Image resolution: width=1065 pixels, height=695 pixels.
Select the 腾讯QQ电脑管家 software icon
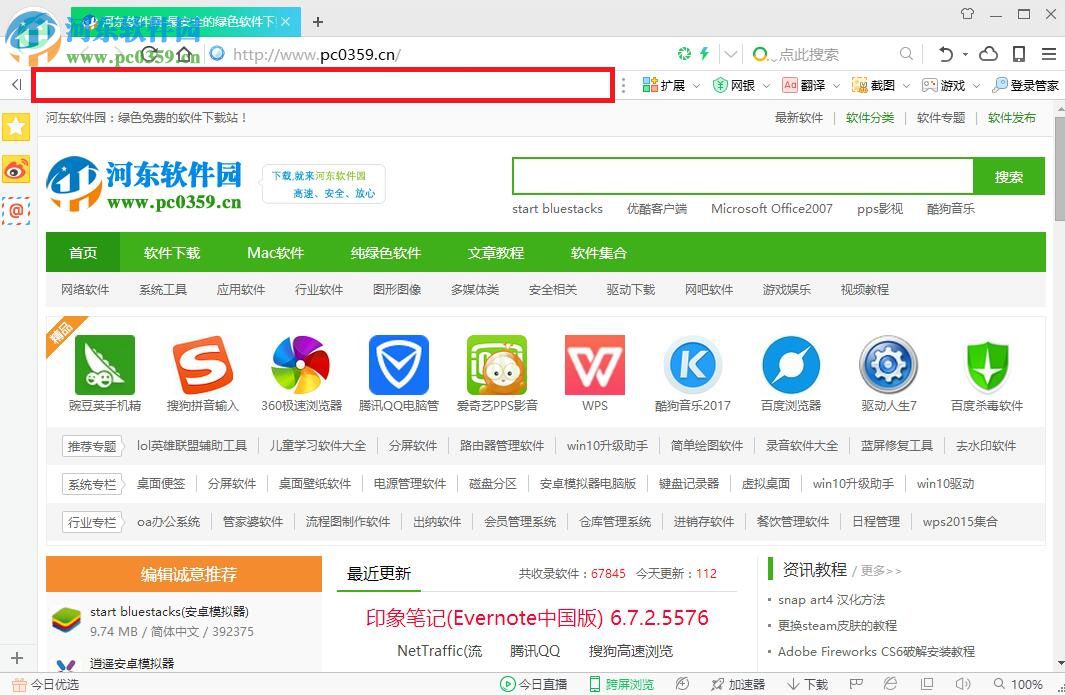[398, 366]
